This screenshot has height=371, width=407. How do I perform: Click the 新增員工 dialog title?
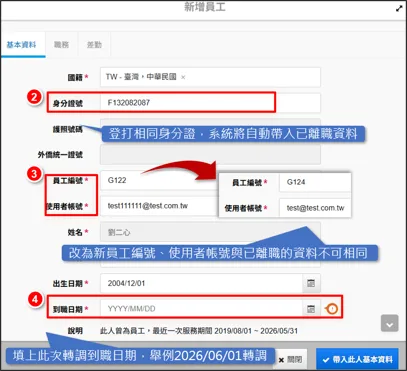(205, 7)
